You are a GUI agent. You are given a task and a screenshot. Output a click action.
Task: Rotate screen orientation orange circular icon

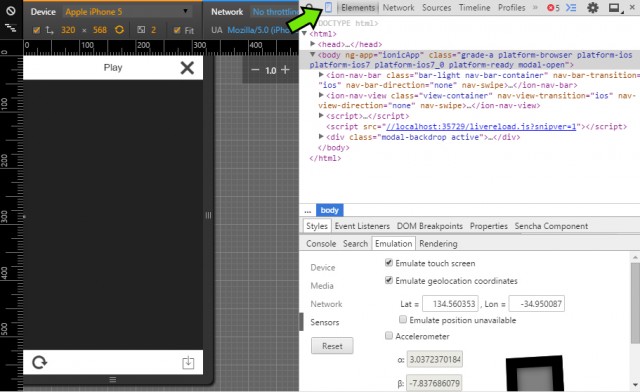pyautogui.click(x=119, y=30)
